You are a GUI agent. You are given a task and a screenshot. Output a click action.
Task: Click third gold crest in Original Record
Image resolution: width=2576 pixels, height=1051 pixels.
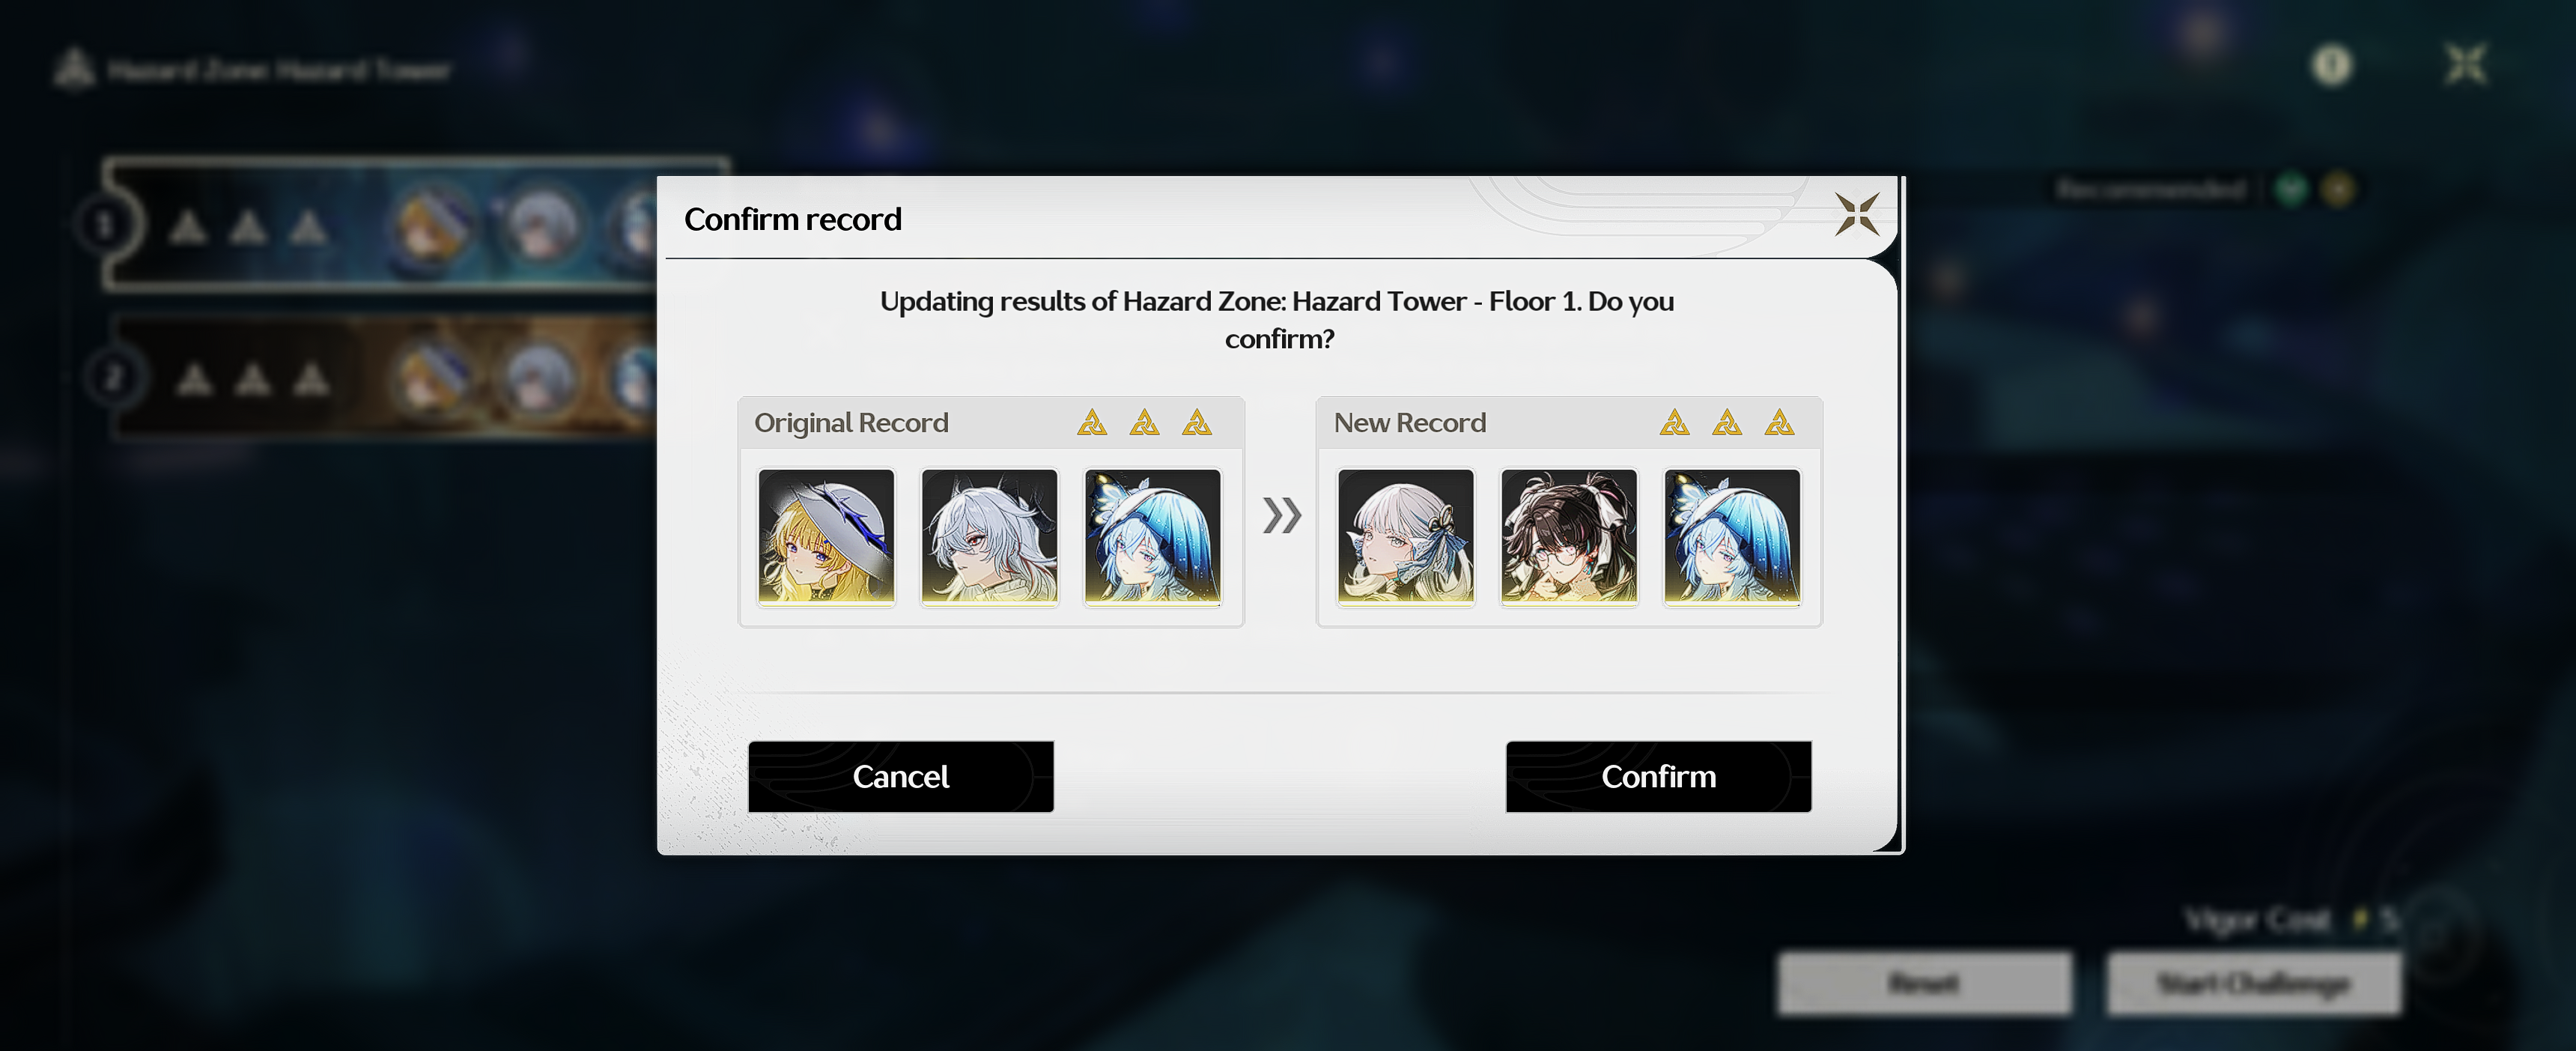point(1197,423)
